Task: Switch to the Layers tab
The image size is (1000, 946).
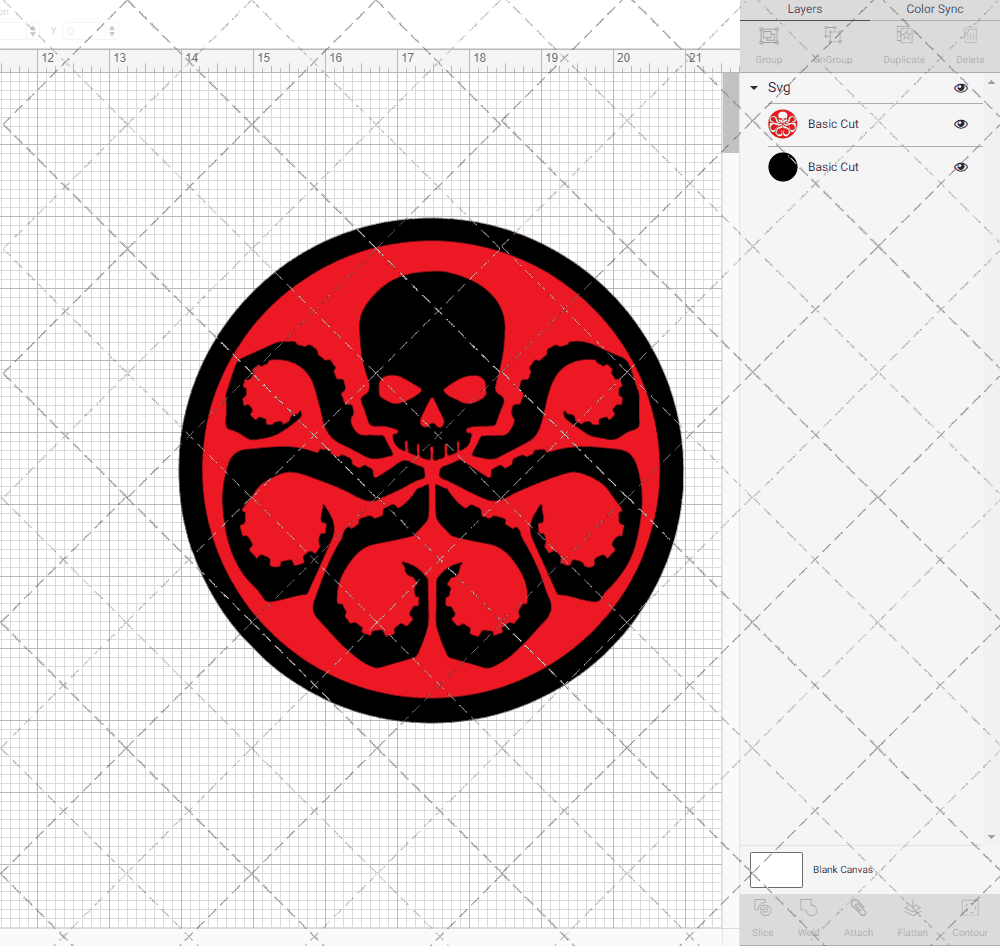Action: pos(805,10)
